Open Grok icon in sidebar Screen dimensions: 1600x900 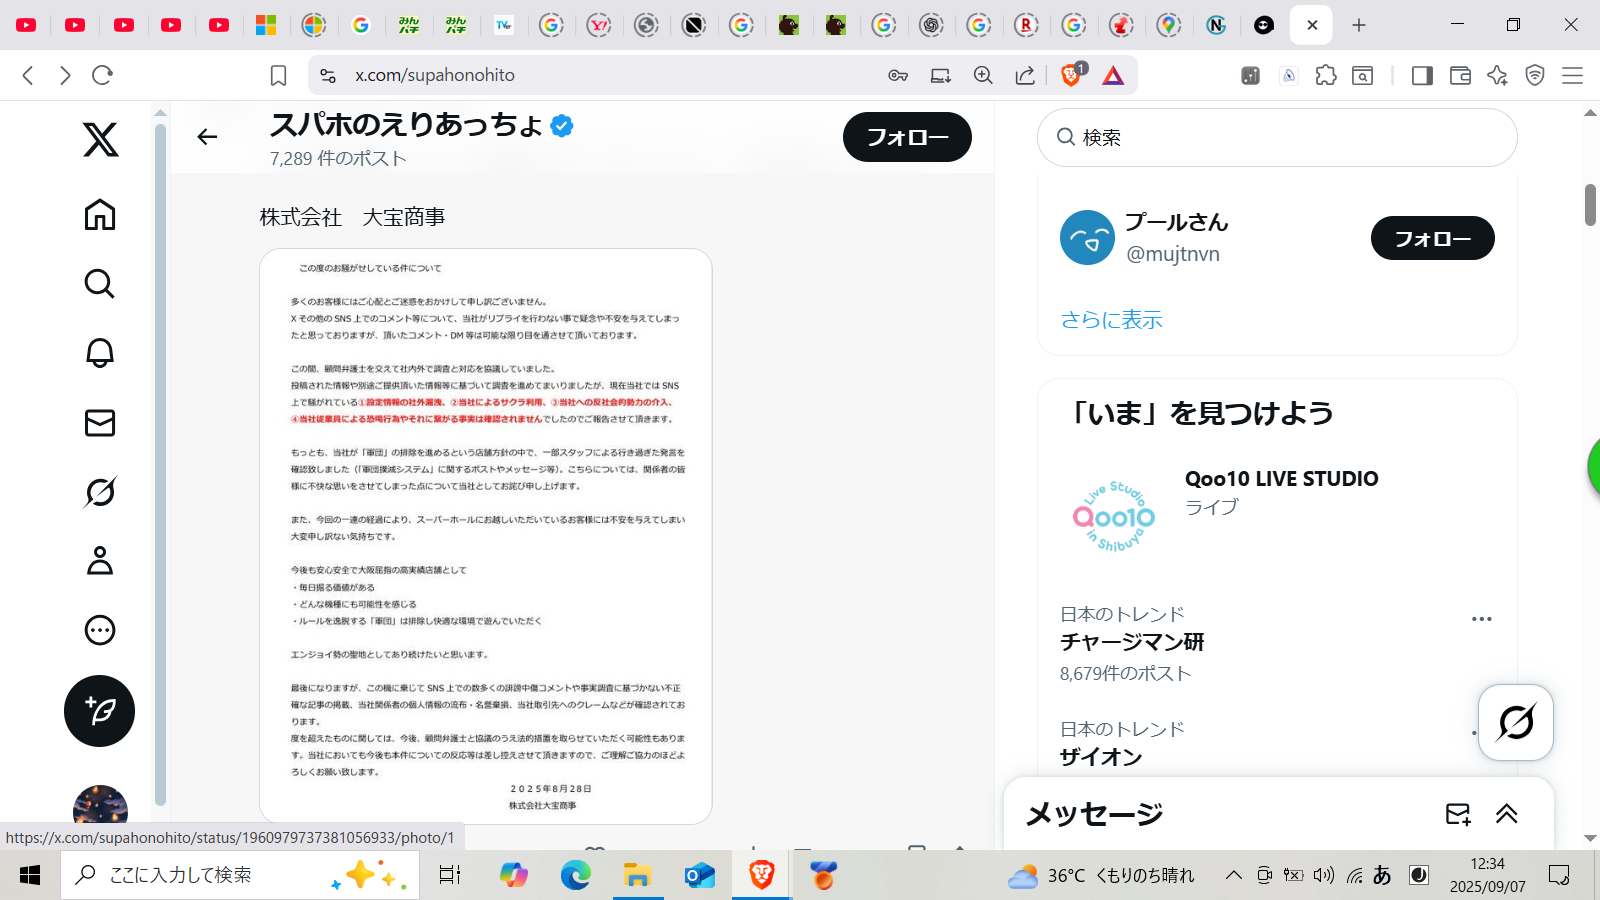100,492
